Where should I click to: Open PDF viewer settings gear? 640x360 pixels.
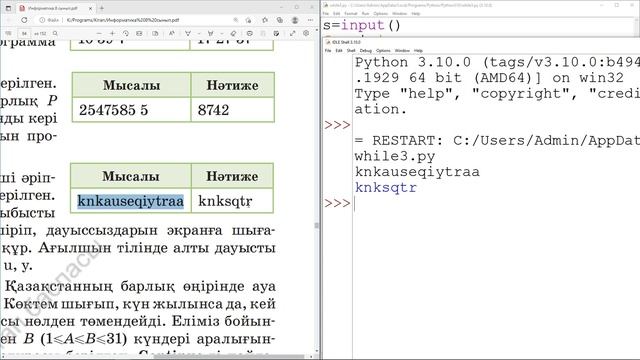point(306,33)
